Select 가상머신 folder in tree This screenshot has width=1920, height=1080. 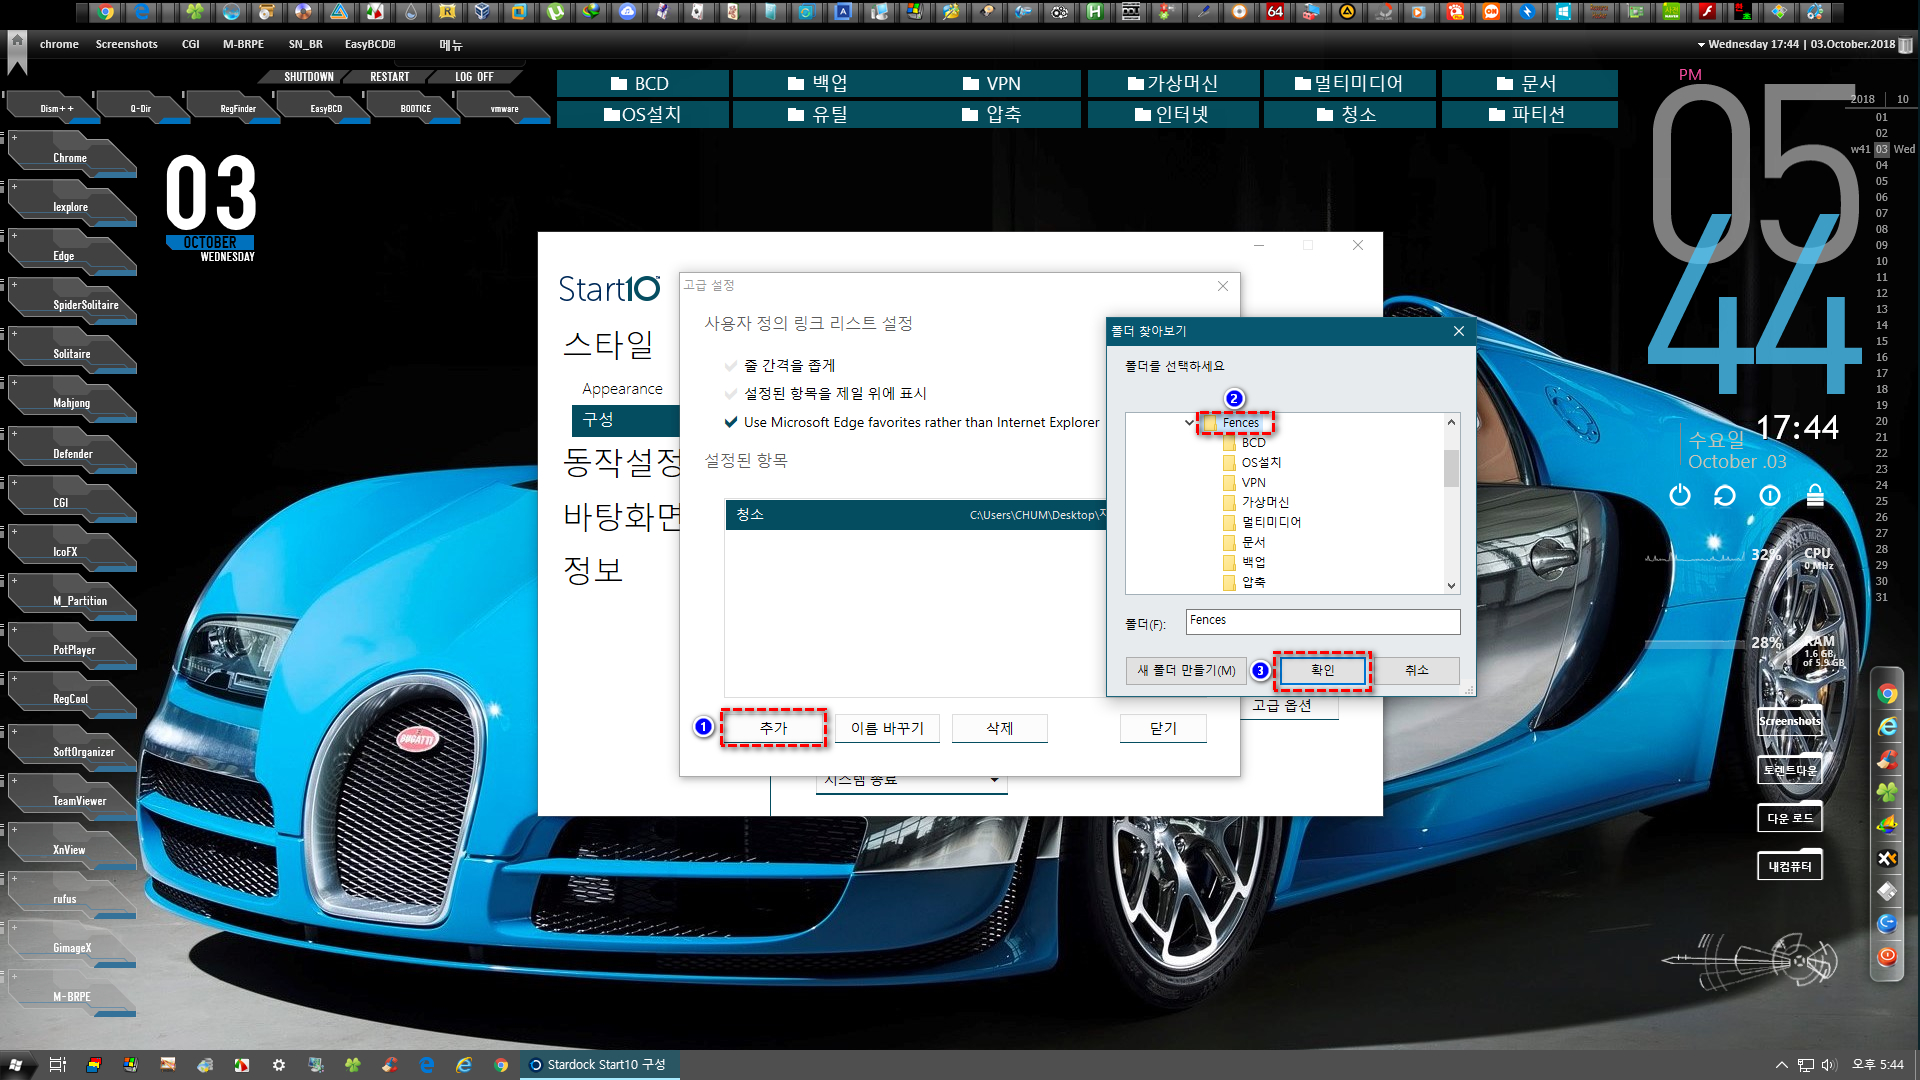(x=1265, y=502)
